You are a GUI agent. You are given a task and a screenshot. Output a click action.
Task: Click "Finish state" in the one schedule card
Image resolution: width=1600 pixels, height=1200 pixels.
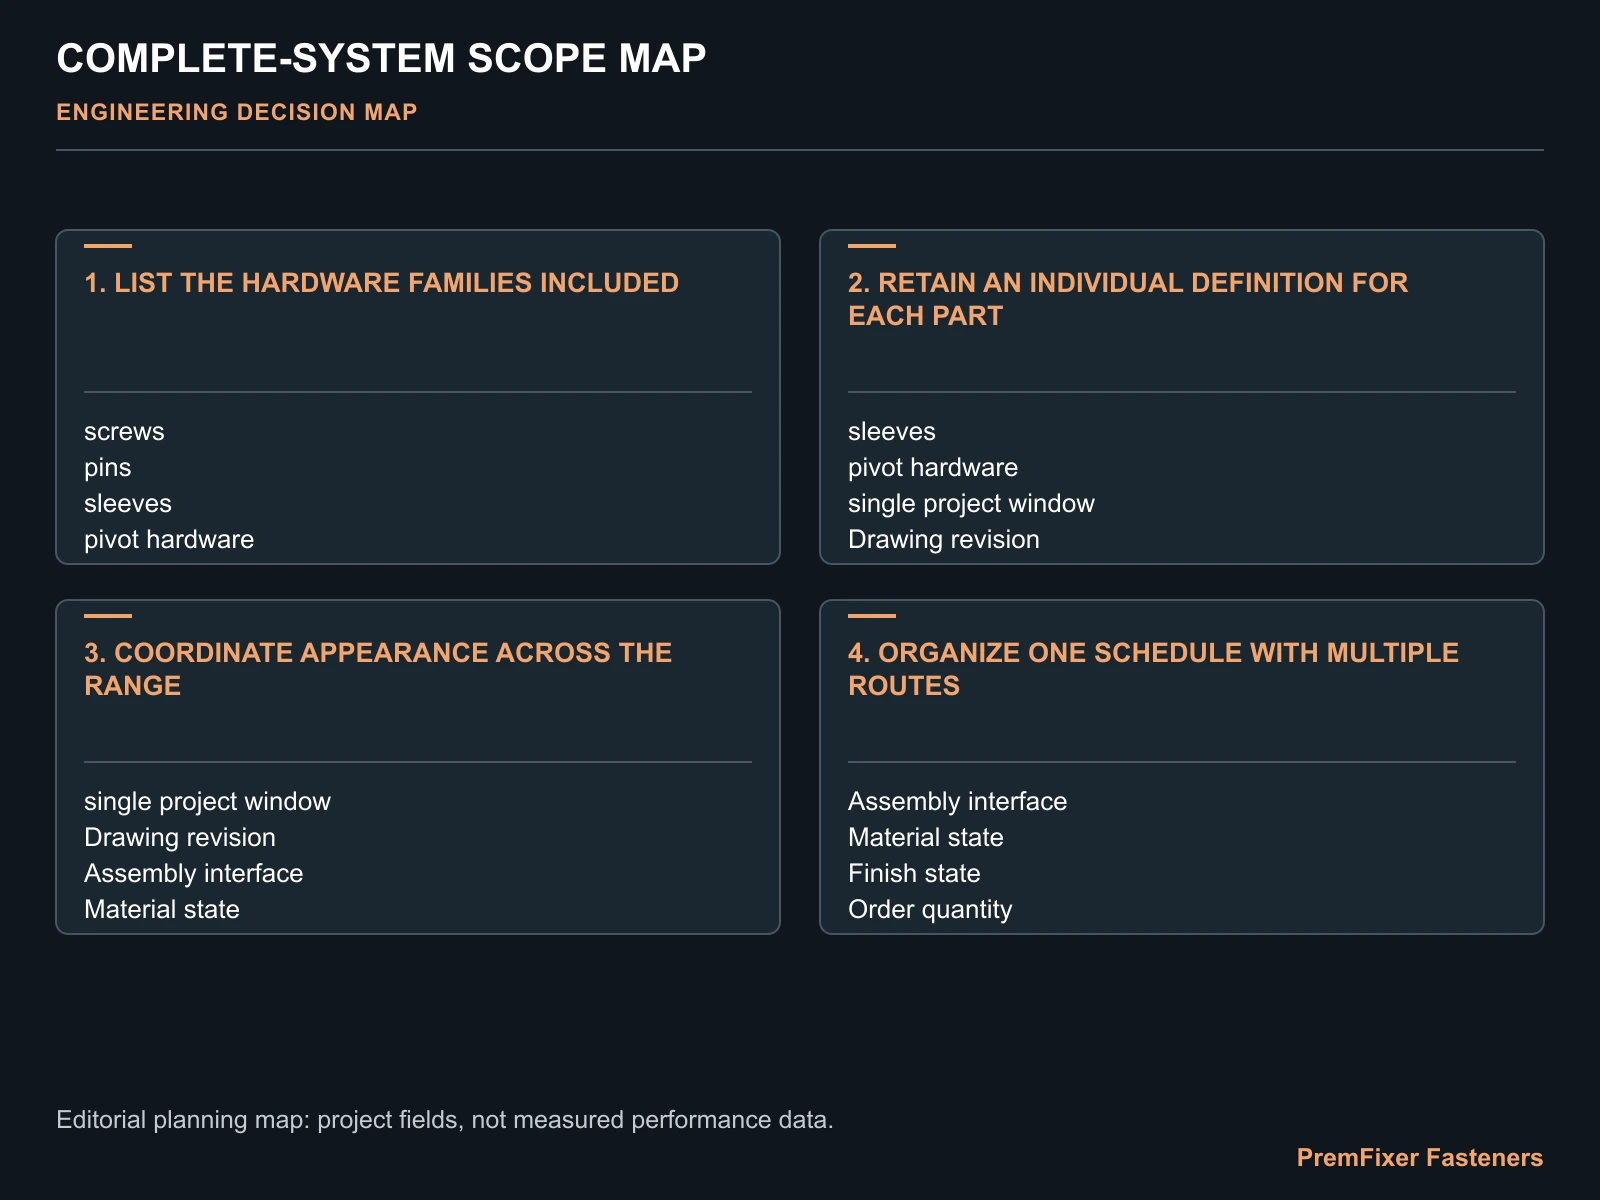(914, 874)
